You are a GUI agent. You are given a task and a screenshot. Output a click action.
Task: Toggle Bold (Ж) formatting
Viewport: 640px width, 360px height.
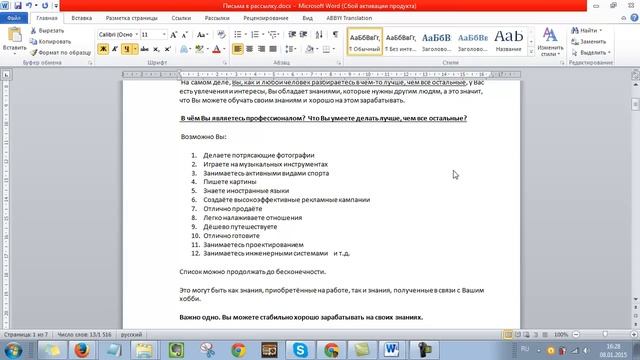103,49
